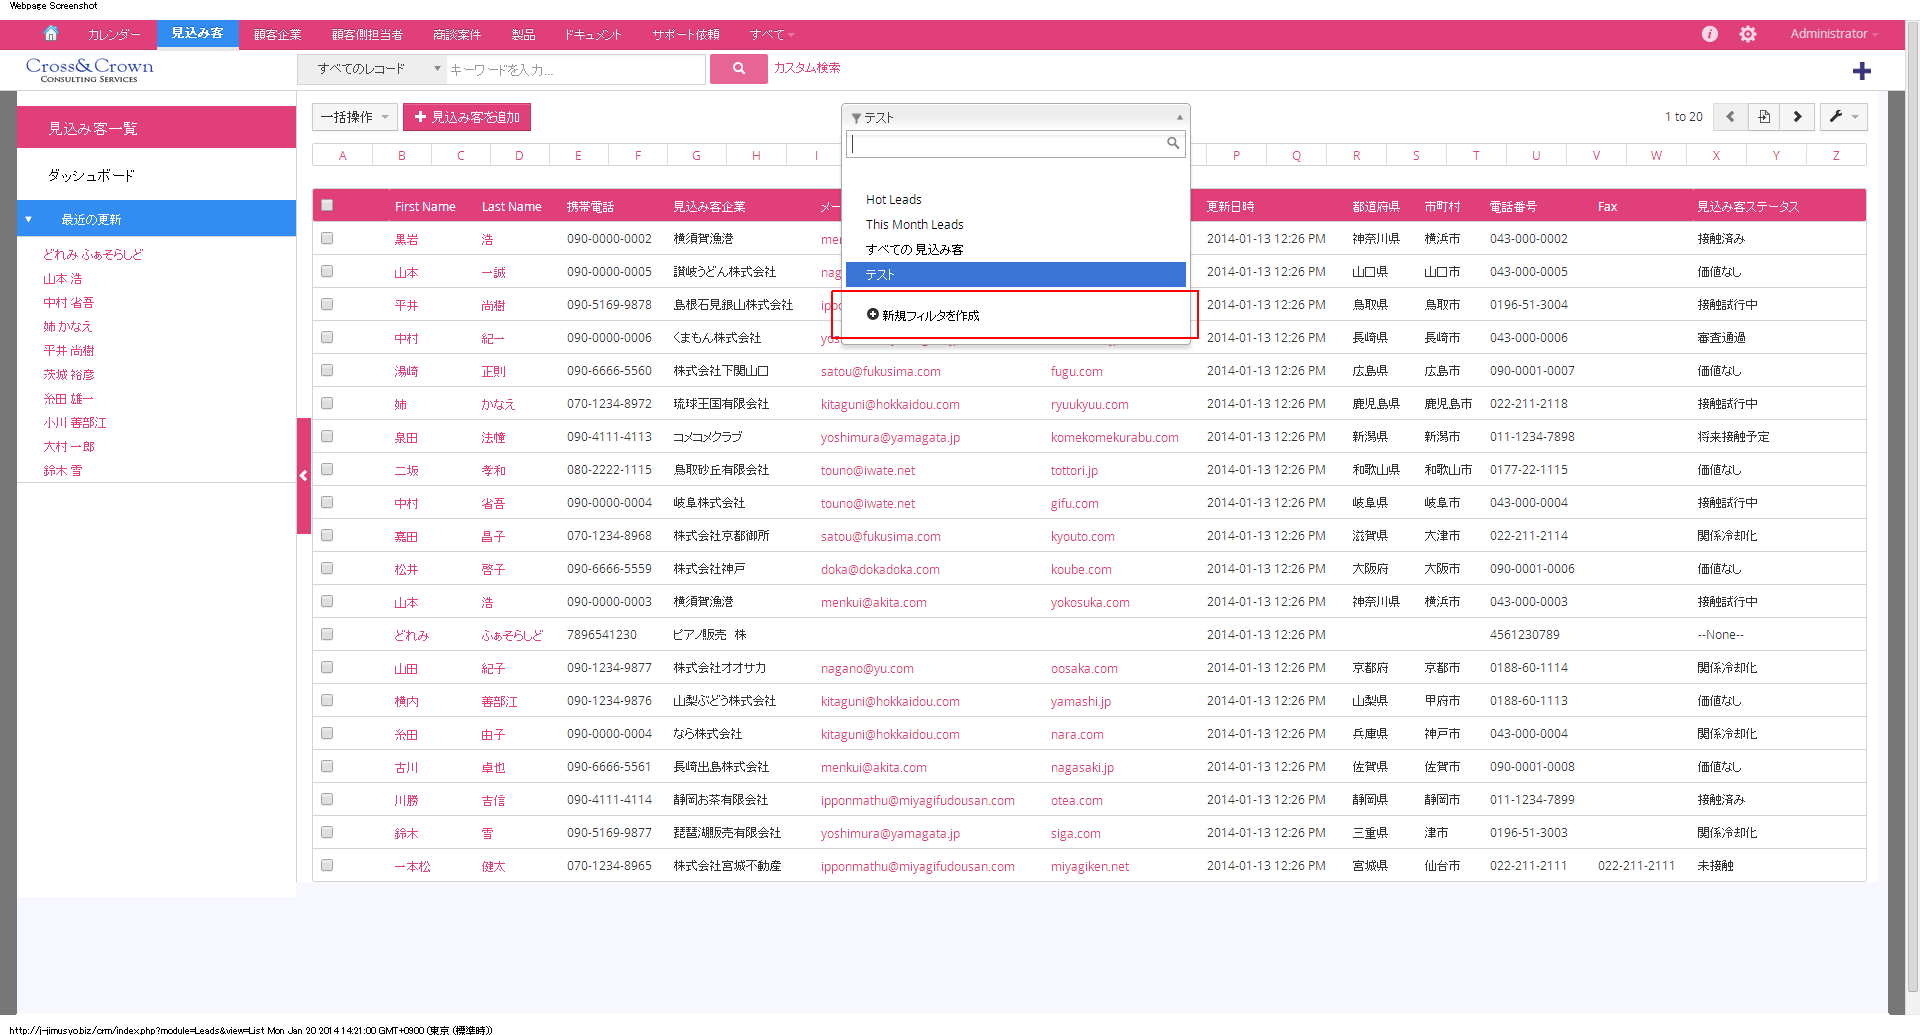Click the filter search input field
This screenshot has width=1920, height=1035.
[x=1008, y=144]
